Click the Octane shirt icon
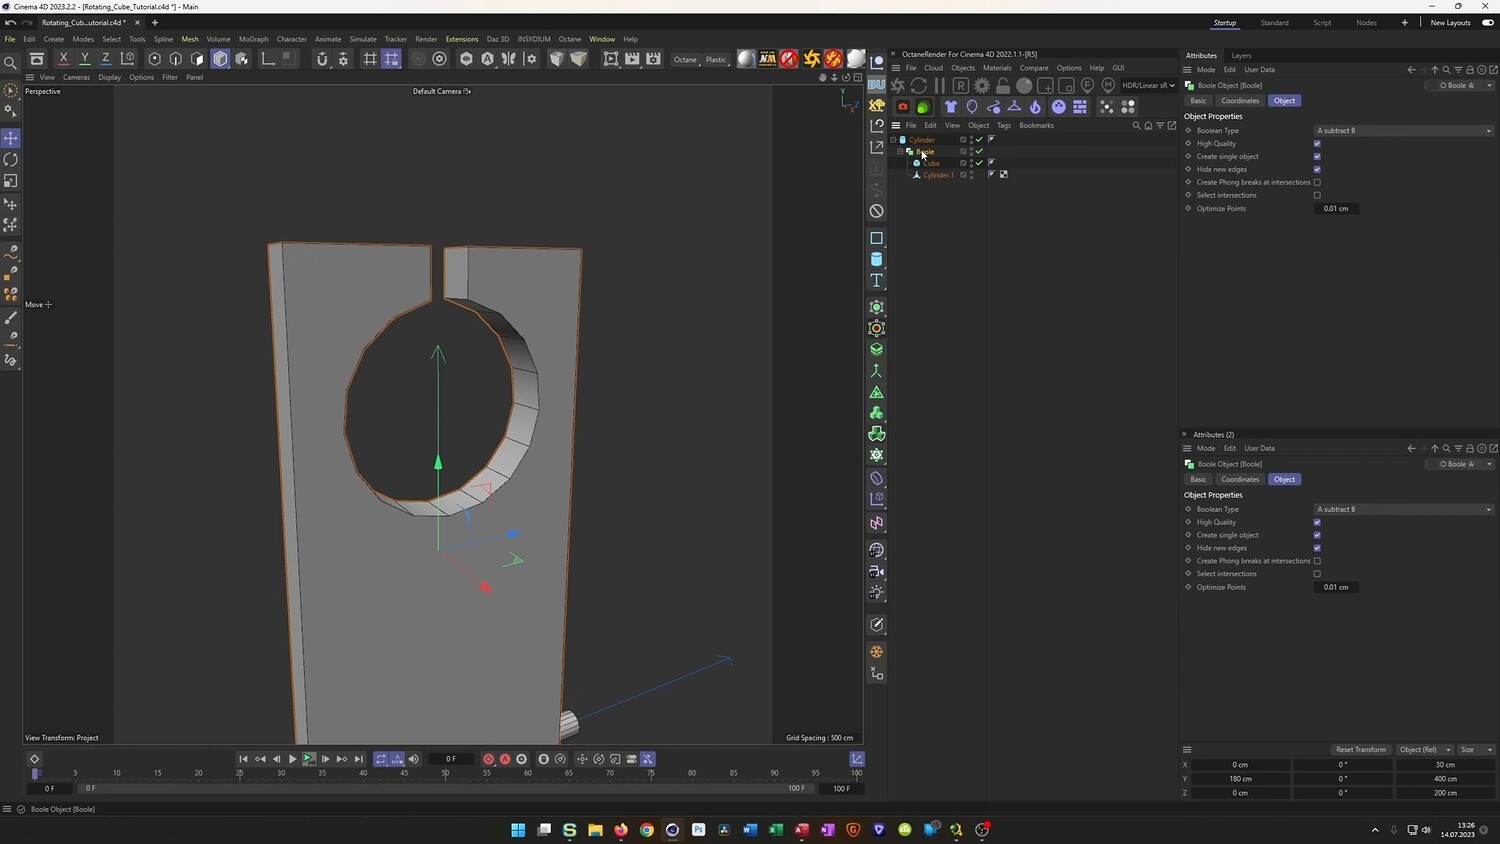 click(951, 107)
